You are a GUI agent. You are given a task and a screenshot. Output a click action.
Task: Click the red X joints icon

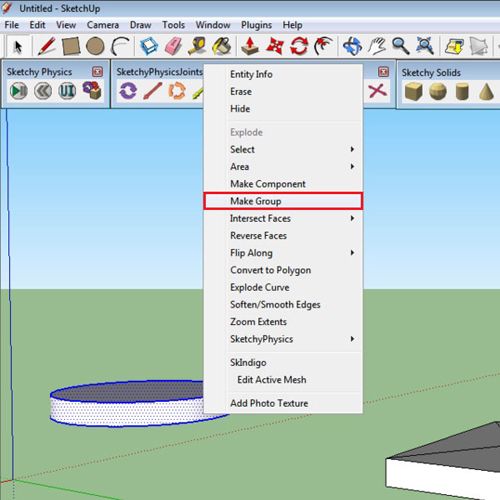tap(378, 91)
